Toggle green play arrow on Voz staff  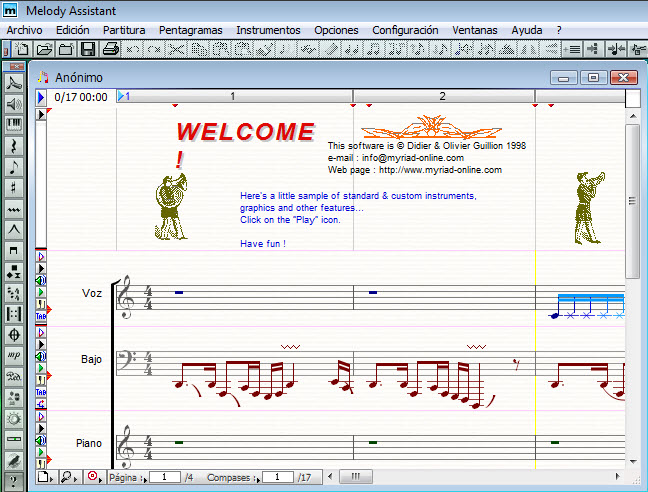point(40,292)
